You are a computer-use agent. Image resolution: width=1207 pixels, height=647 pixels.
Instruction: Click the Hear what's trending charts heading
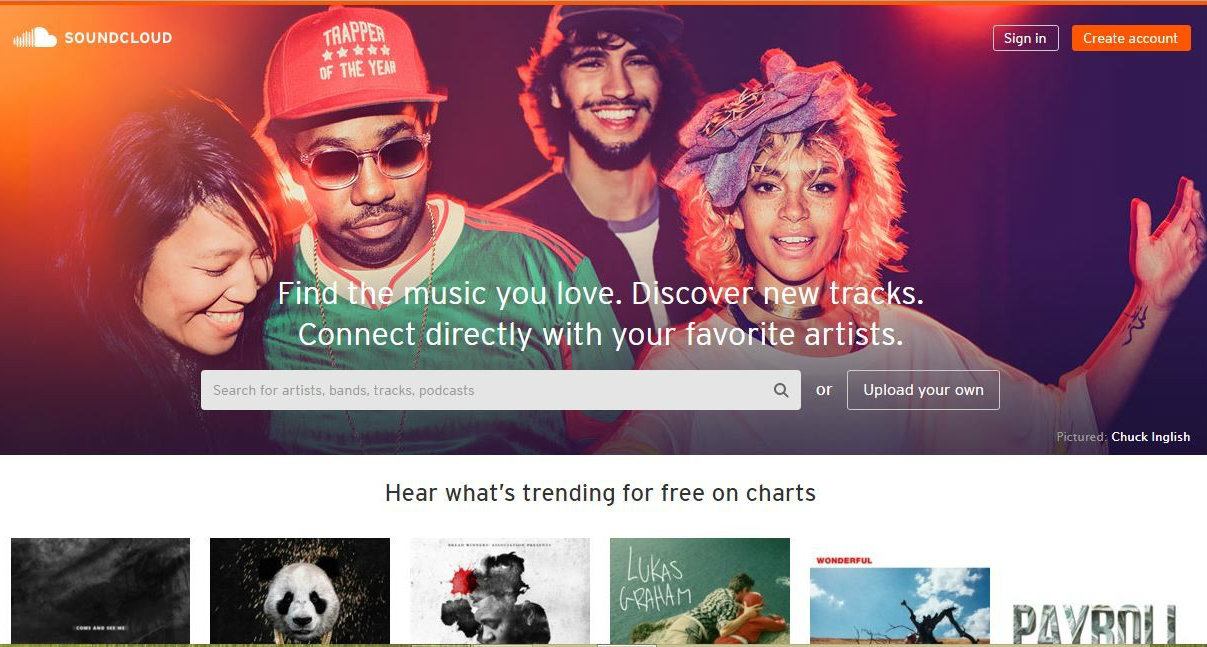tap(600, 493)
